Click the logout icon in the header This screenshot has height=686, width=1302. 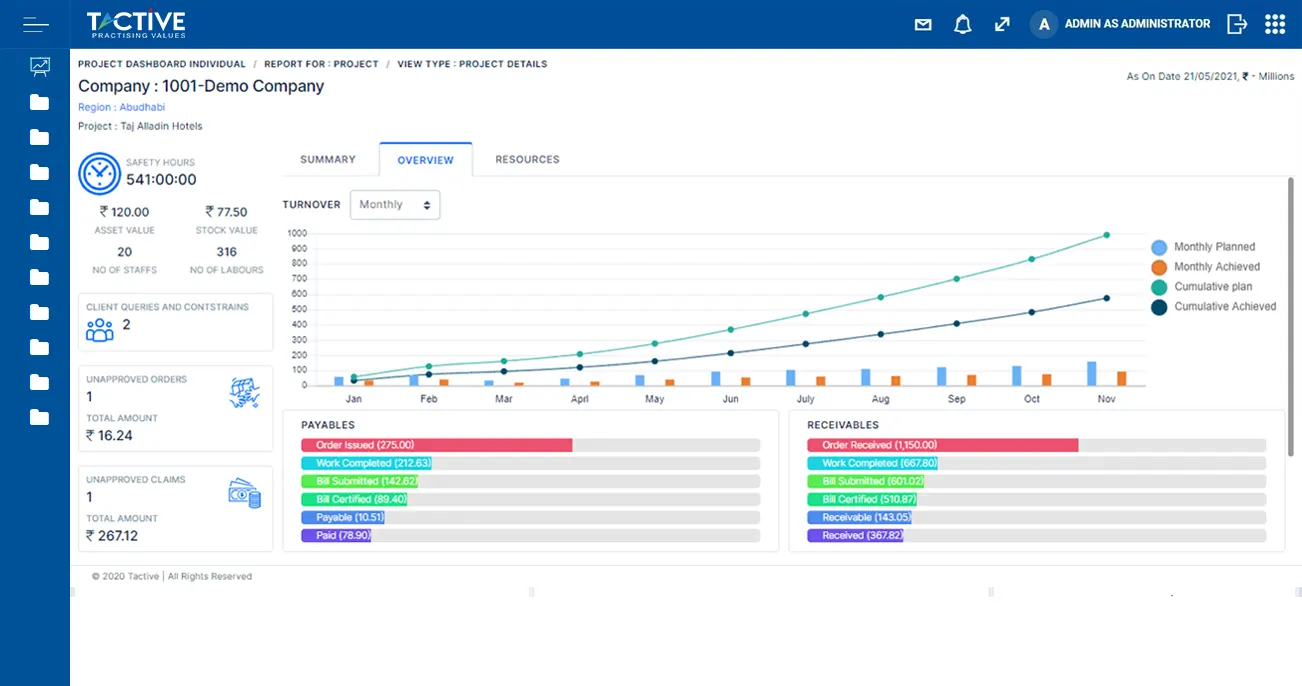pyautogui.click(x=1237, y=24)
